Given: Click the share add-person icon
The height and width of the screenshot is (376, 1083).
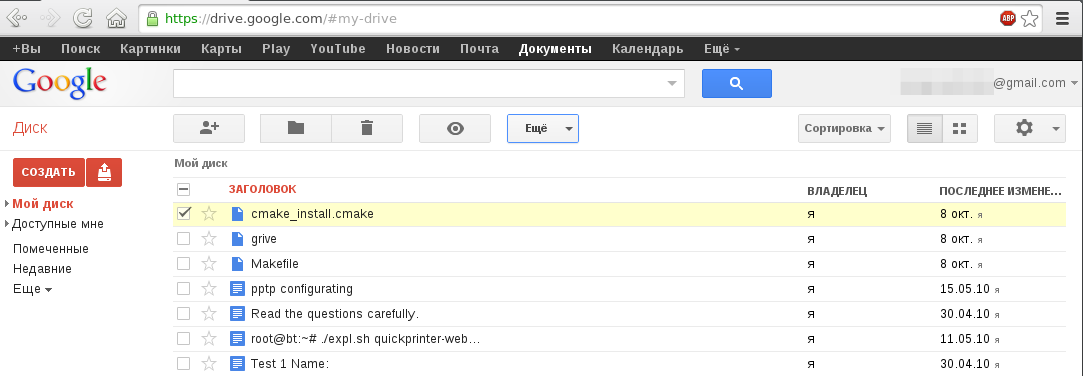Looking at the screenshot, I should pos(209,129).
